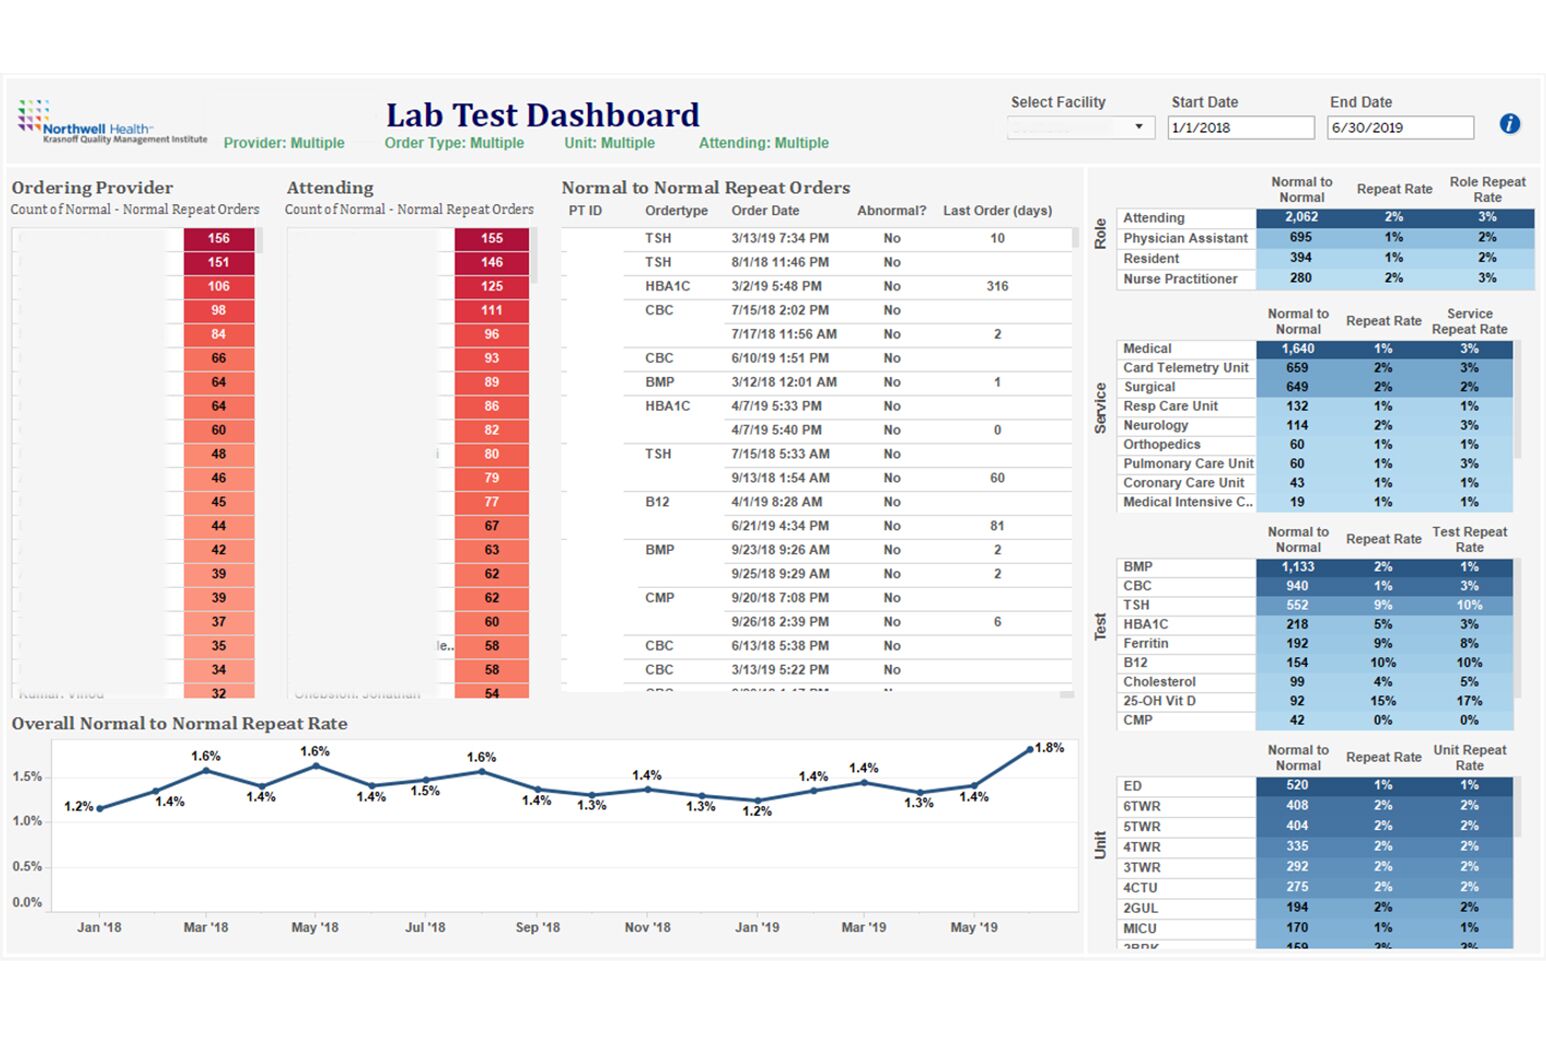Click the blue information icon
This screenshot has height=1056, width=1546.
pyautogui.click(x=1510, y=124)
